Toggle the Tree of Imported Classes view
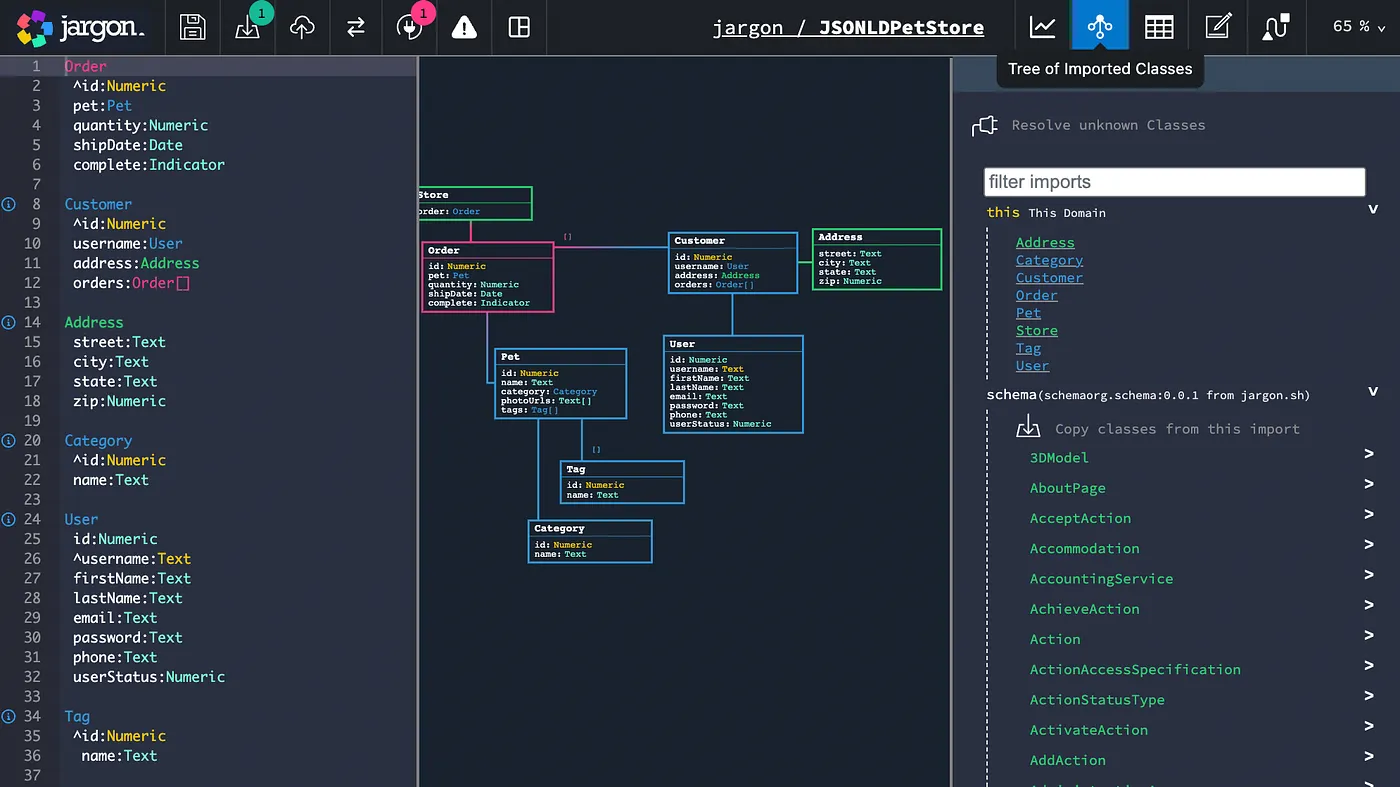Image resolution: width=1400 pixels, height=787 pixels. coord(1100,27)
